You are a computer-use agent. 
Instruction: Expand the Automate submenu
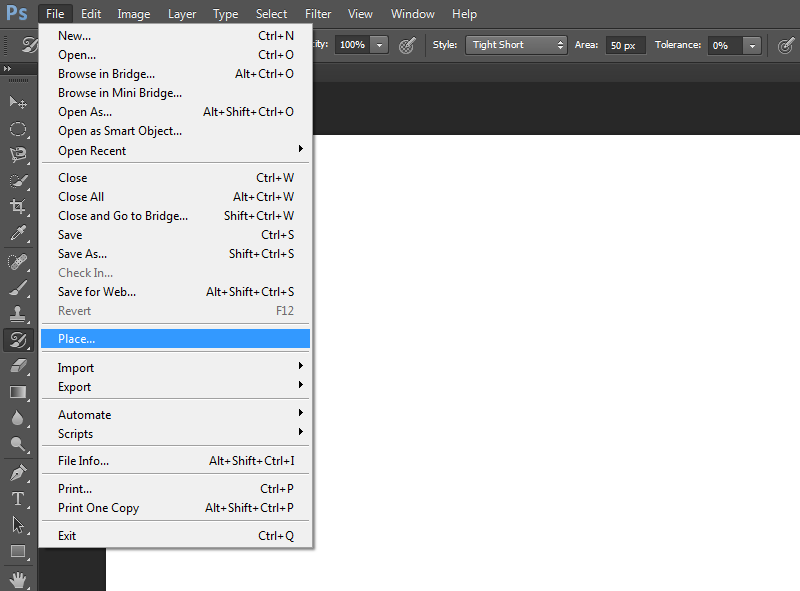(176, 414)
